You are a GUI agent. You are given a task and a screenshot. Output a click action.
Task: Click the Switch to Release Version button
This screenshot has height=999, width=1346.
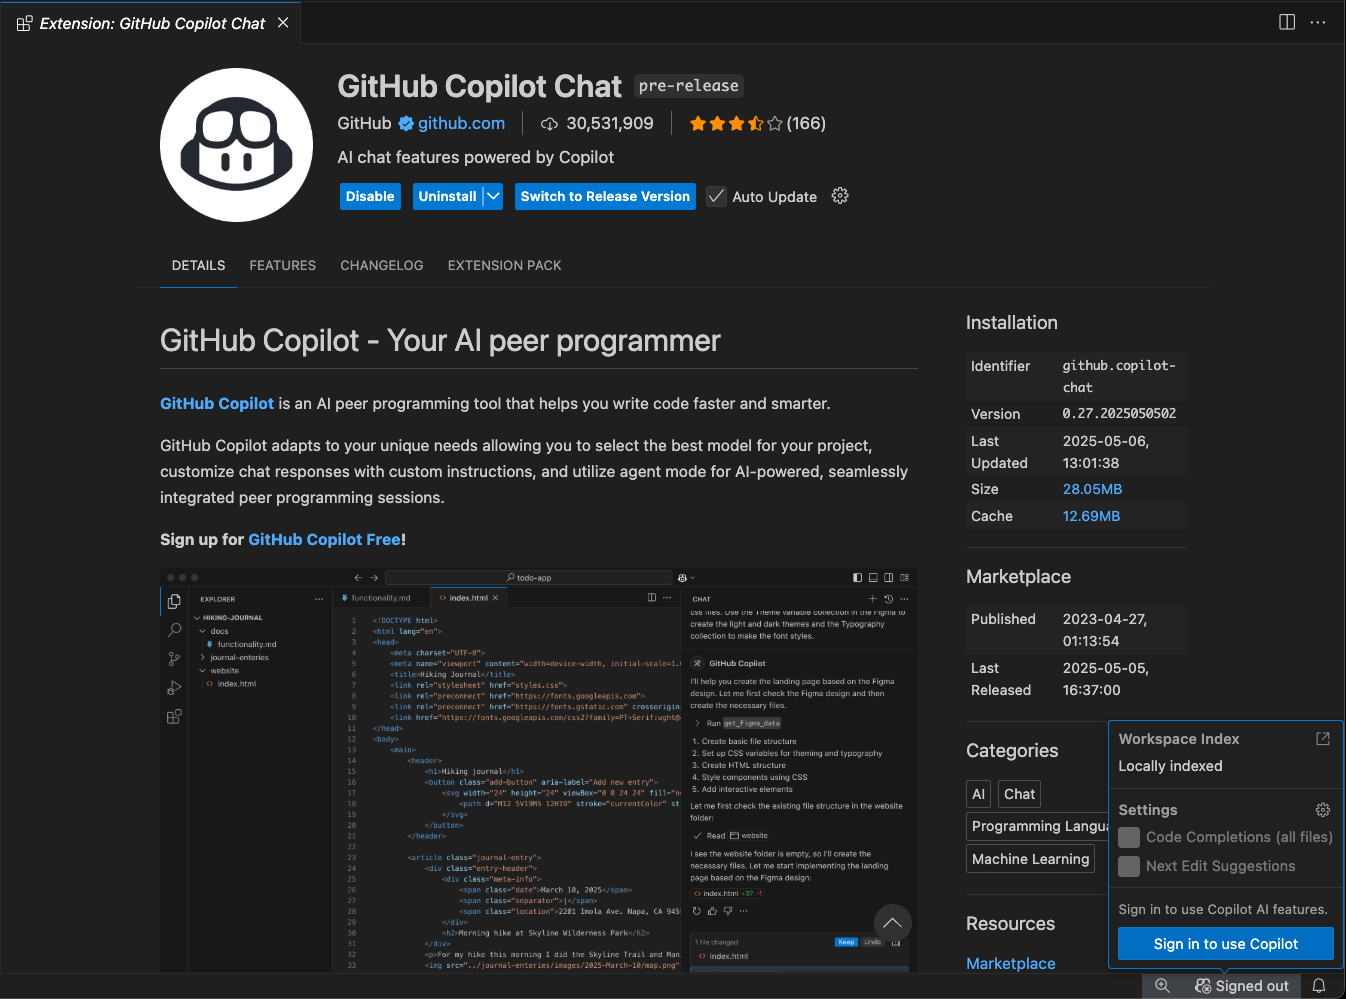[605, 196]
